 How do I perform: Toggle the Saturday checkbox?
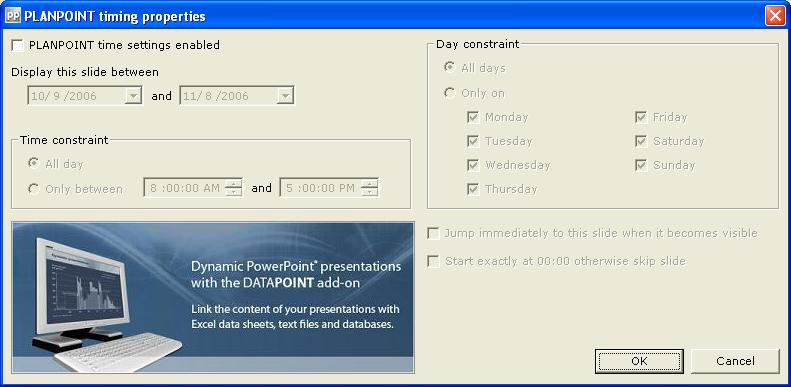click(641, 141)
